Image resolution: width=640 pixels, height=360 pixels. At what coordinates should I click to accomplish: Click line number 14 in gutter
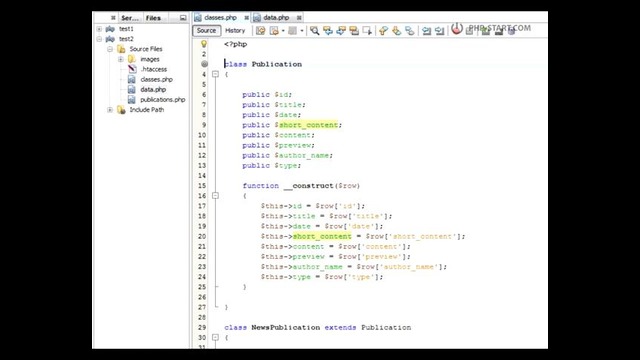click(x=202, y=176)
